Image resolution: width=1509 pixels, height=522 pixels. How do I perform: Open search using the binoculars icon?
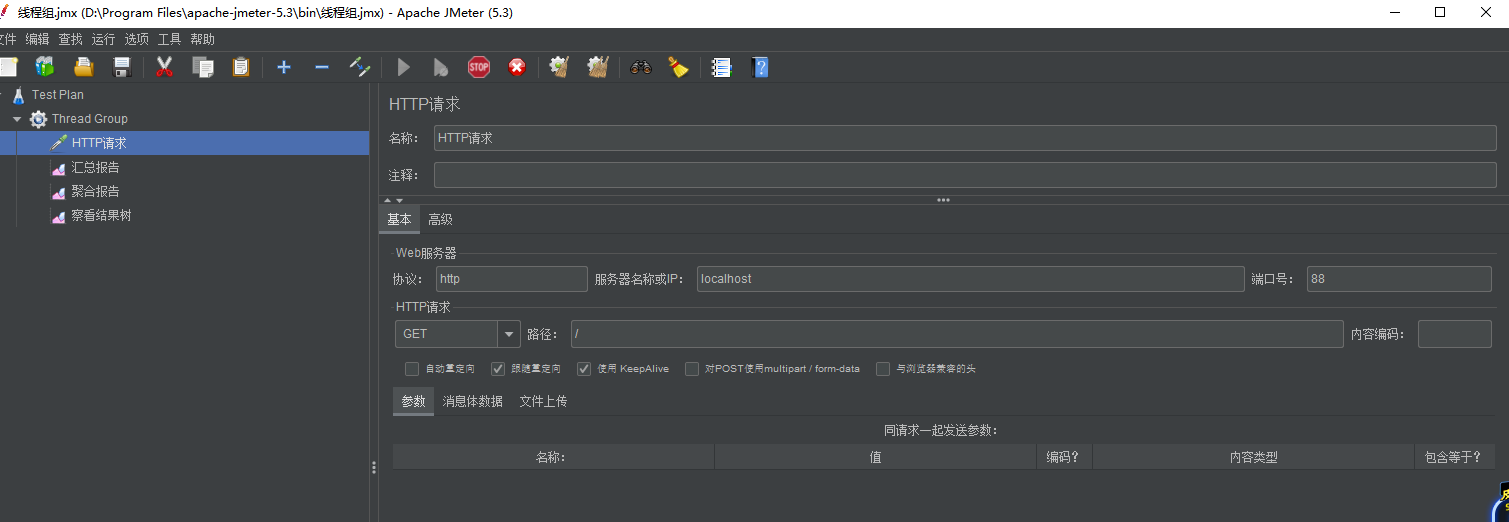641,67
